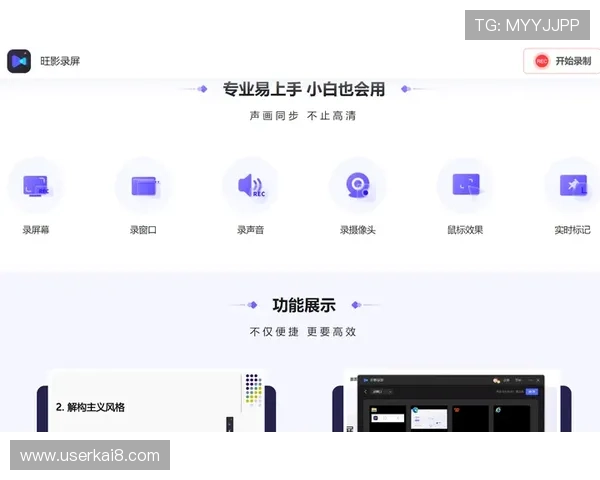Image resolution: width=600 pixels, height=480 pixels.
Task: Click the 旺影录屏 app logo icon
Action: (19, 61)
